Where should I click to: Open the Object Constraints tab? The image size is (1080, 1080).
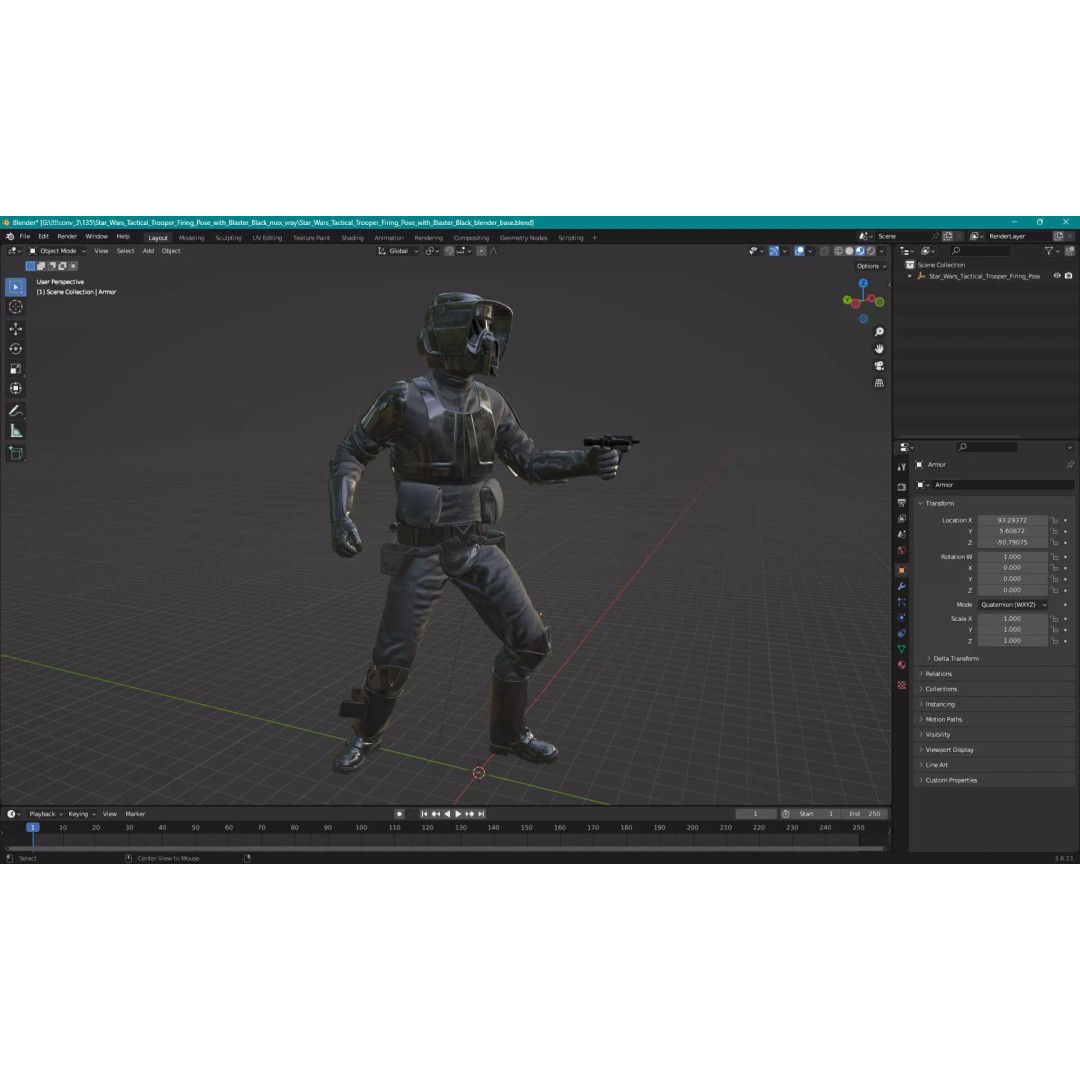[x=902, y=633]
